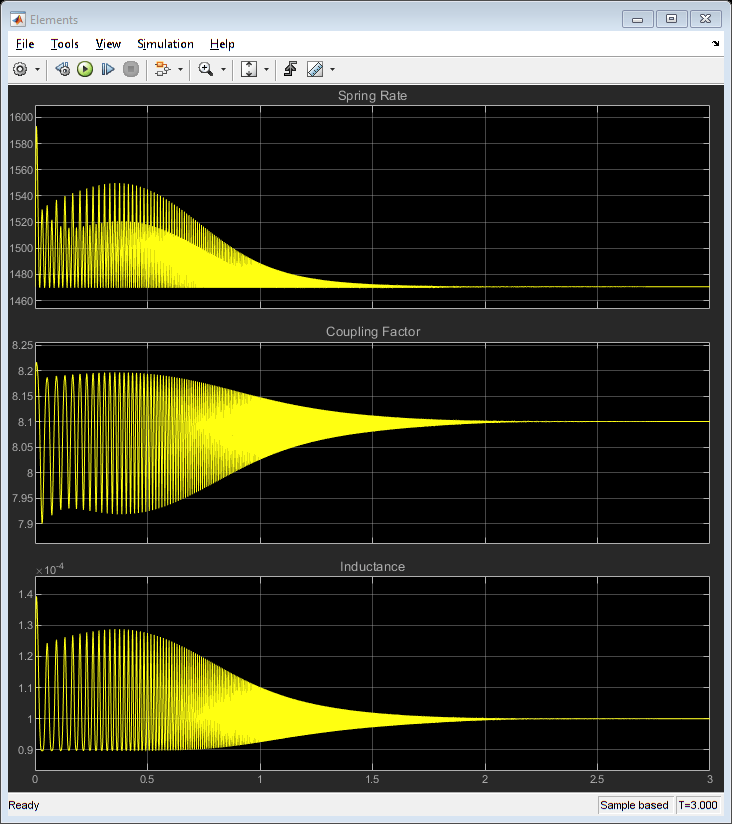Expand the Scale Axes options arrow
Screen dimensions: 732x824
[x=266, y=69]
